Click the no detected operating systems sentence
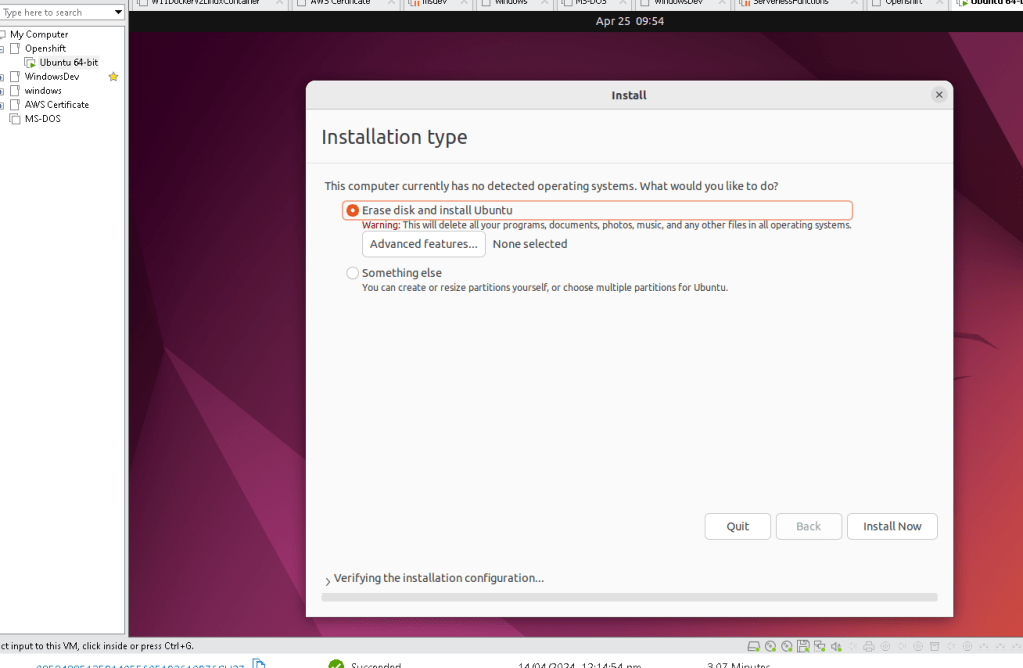This screenshot has height=668, width=1023. coord(551,186)
